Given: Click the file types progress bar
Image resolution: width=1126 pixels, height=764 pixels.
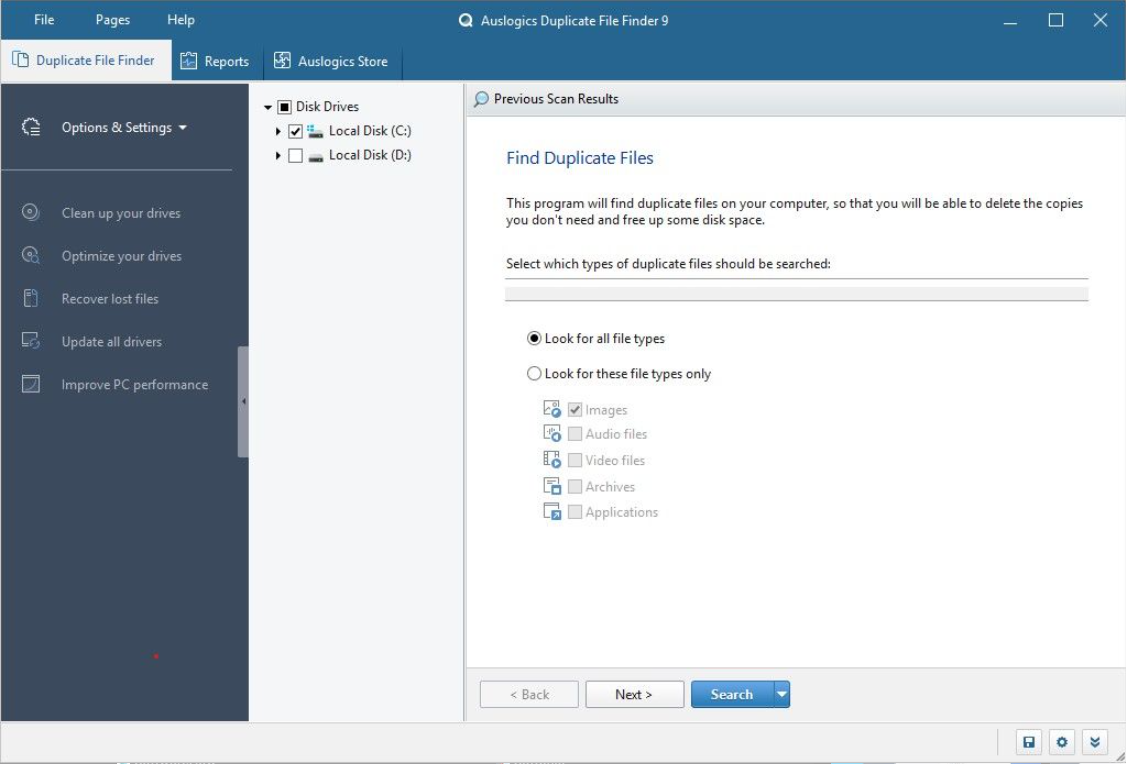Looking at the screenshot, I should pos(795,292).
